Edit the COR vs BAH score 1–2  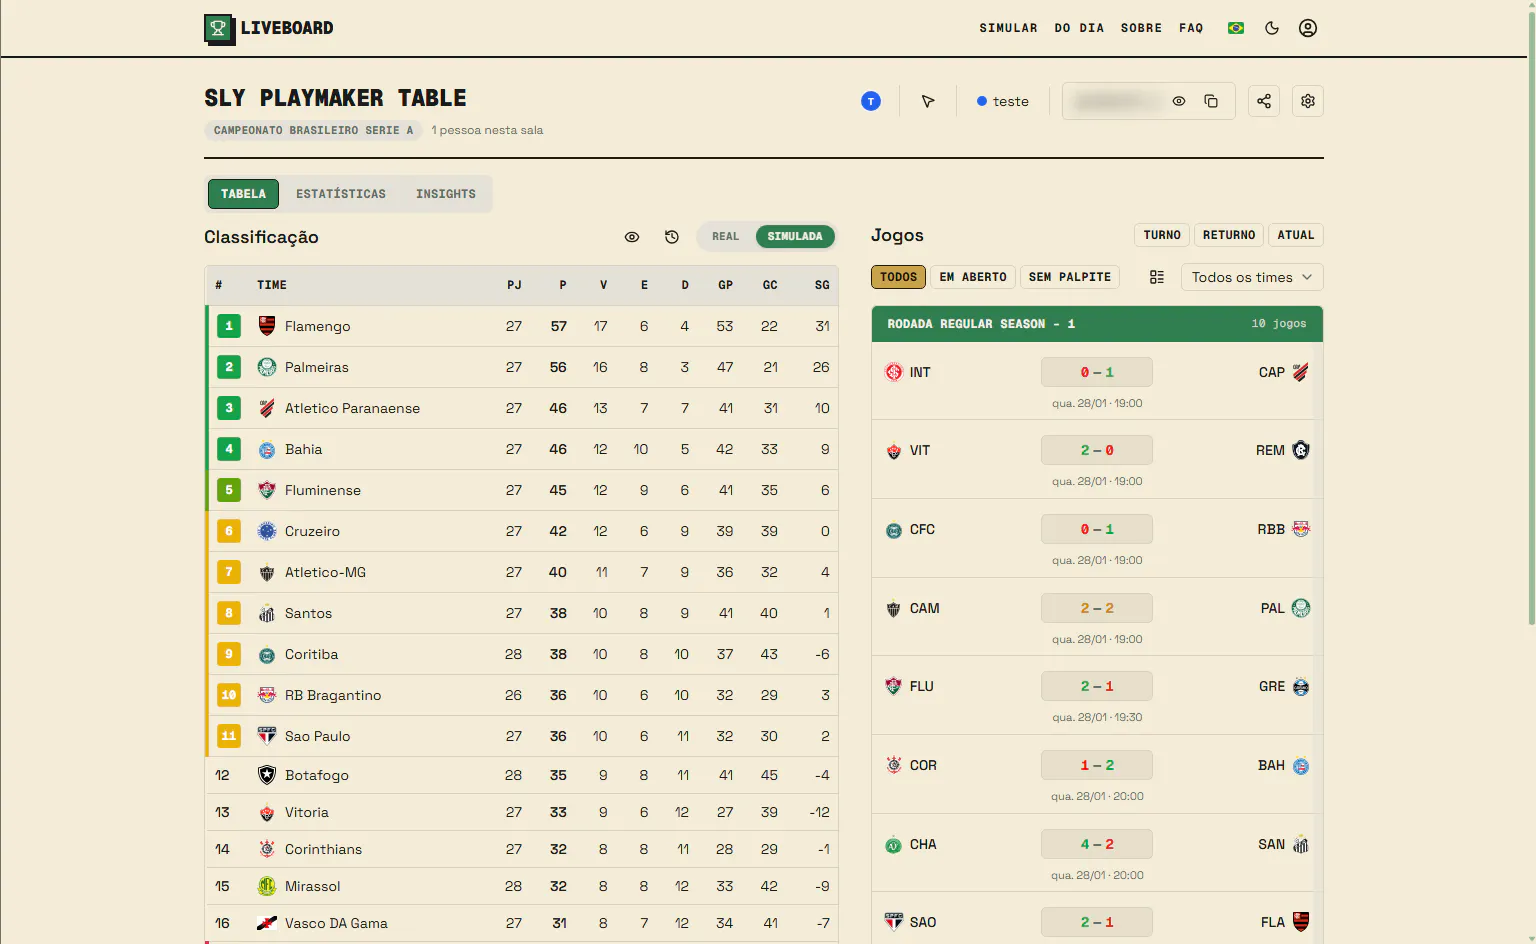click(1097, 765)
